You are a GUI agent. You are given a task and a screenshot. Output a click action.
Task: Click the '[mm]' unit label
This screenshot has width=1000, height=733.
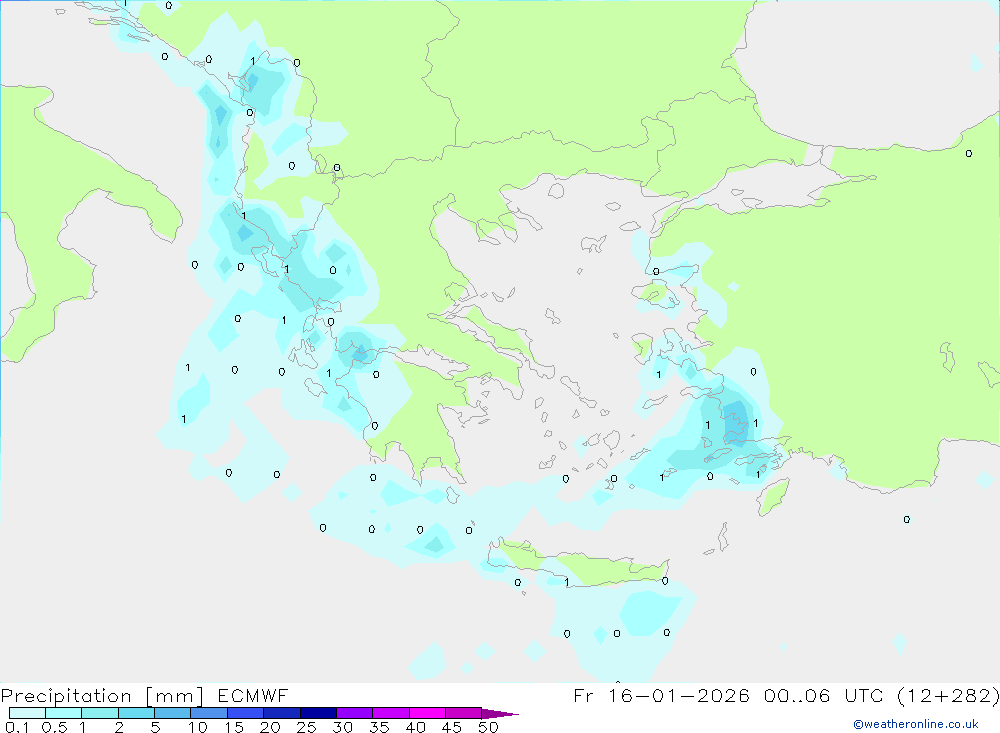click(x=175, y=696)
